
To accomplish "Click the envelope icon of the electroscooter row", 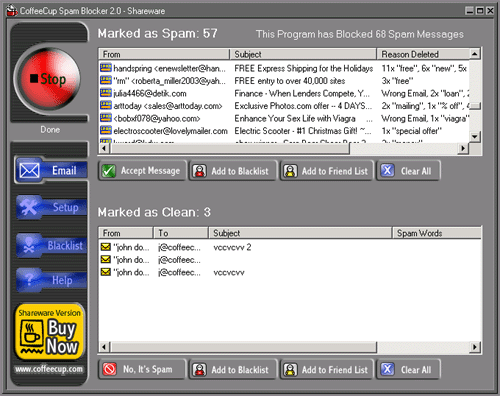I will tap(106, 130).
